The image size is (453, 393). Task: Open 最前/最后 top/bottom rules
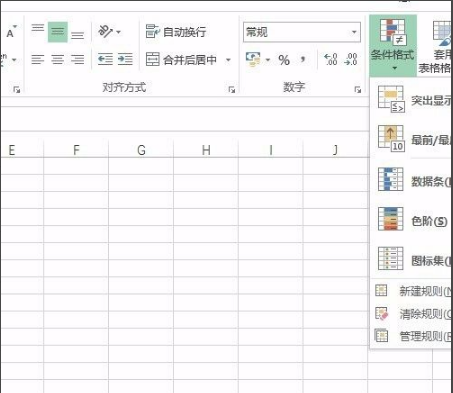pos(411,140)
